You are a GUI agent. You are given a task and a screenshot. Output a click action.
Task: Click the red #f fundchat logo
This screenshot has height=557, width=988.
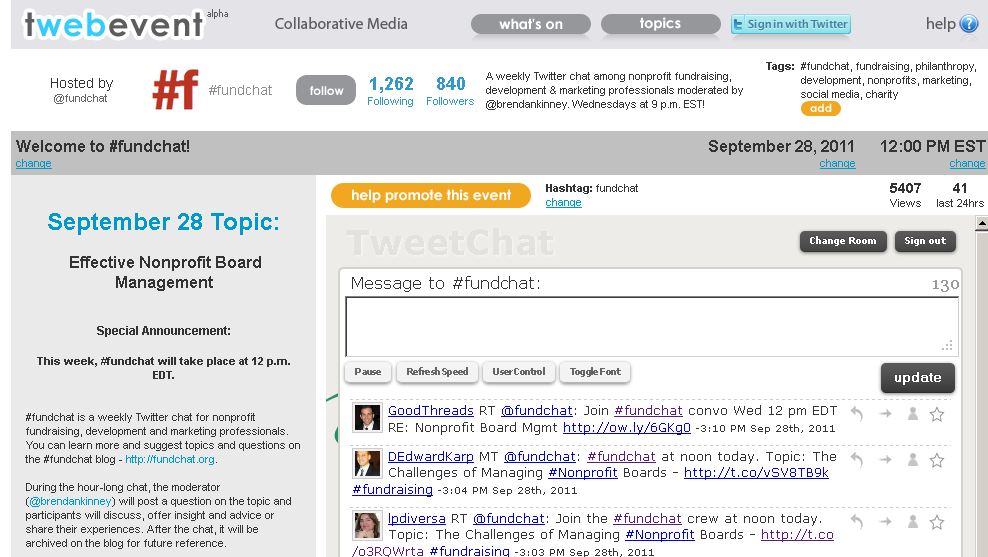point(175,89)
